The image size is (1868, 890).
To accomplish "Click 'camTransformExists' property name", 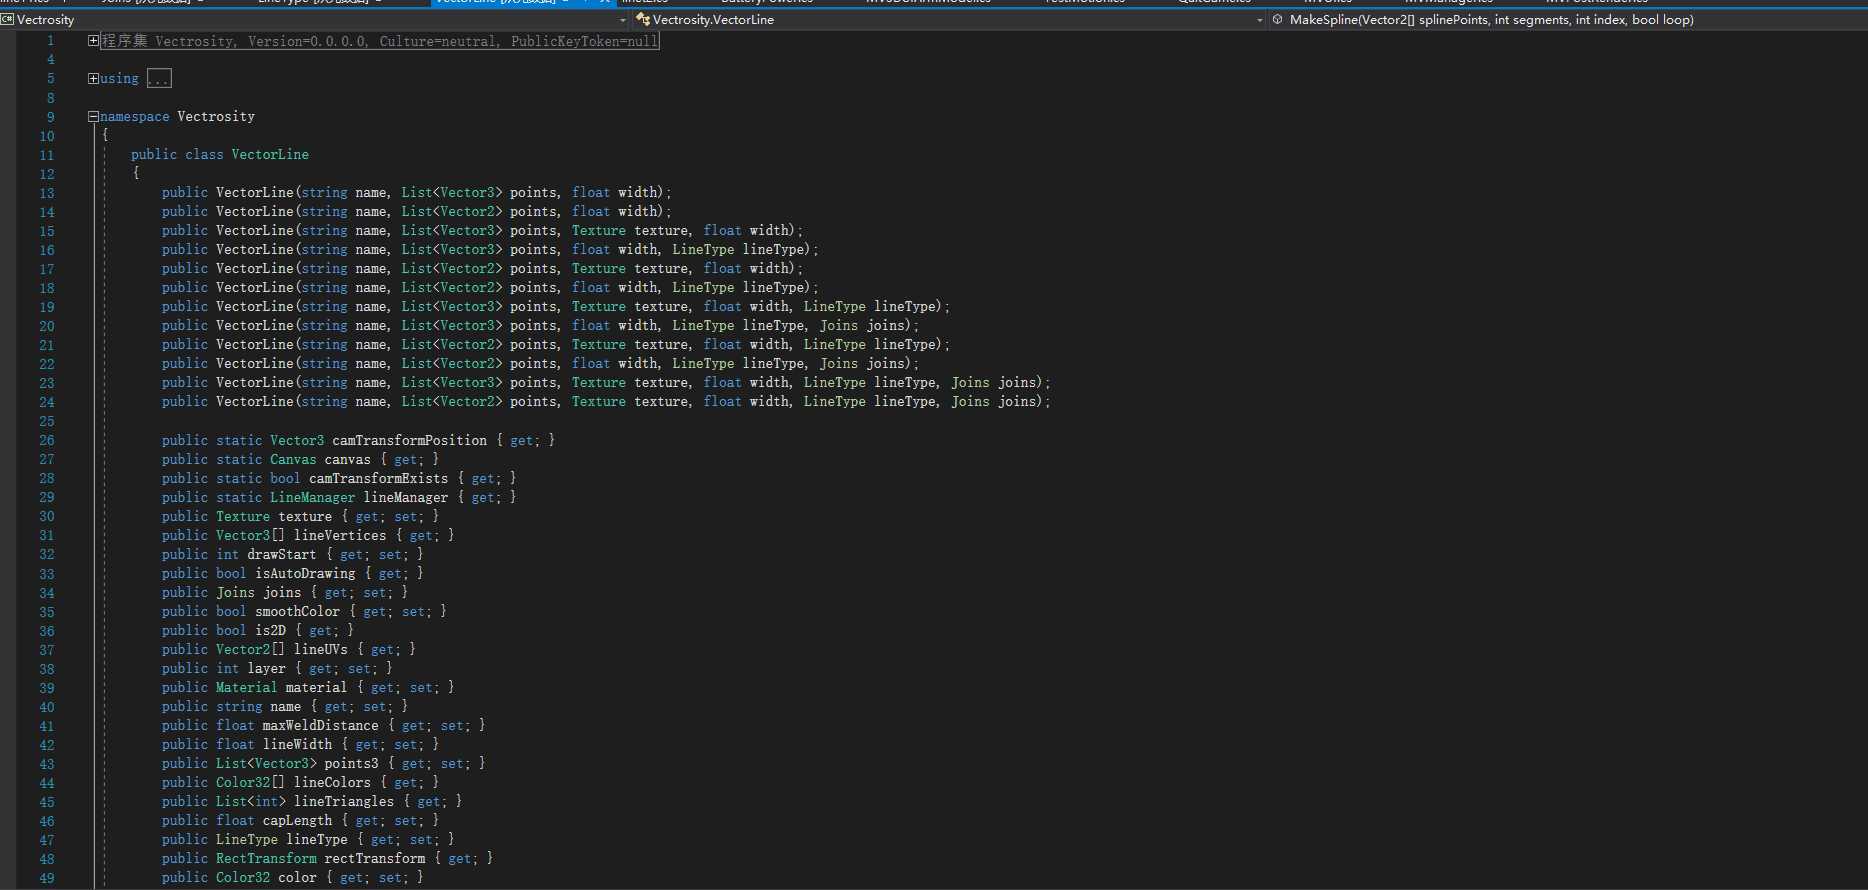I will [x=379, y=478].
